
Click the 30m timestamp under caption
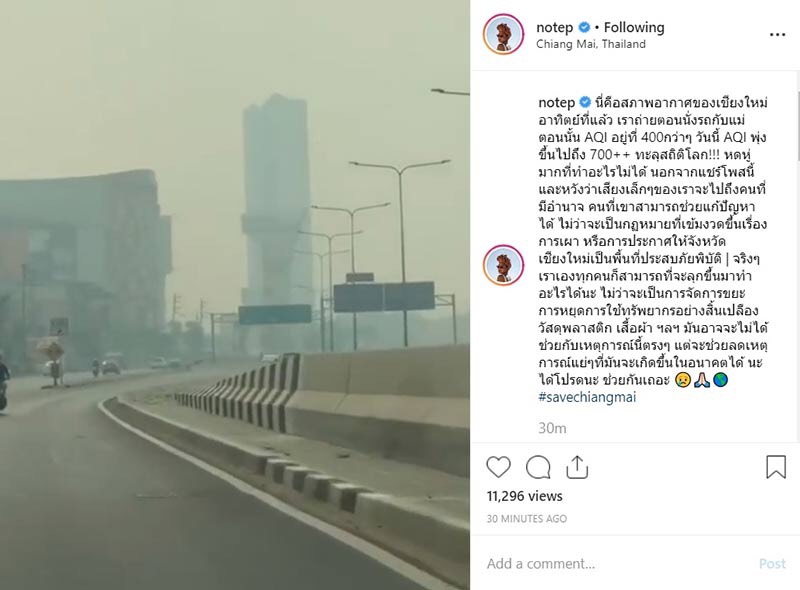tap(552, 428)
